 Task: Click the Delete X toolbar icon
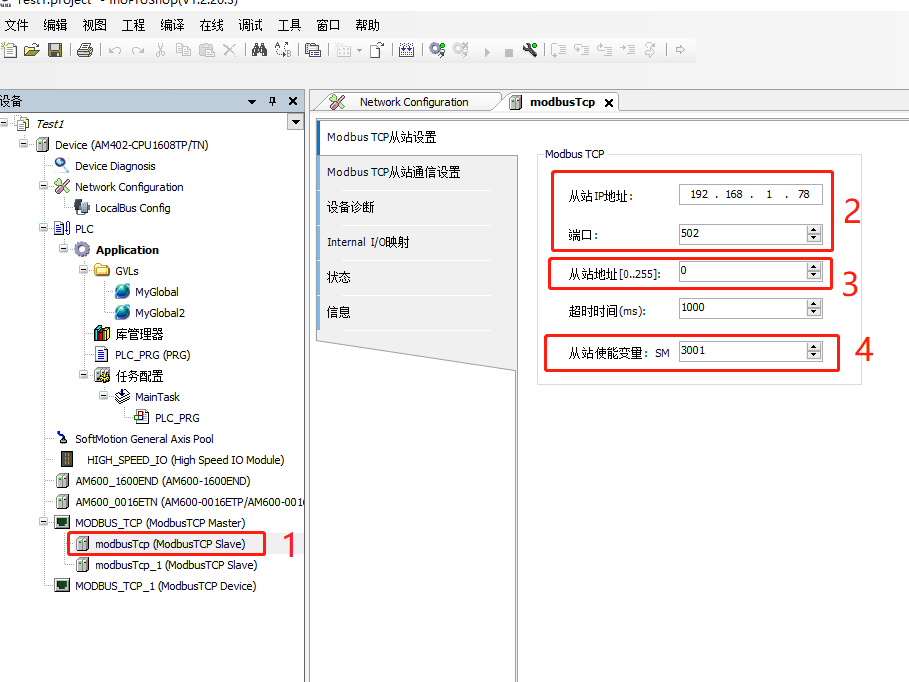point(230,50)
